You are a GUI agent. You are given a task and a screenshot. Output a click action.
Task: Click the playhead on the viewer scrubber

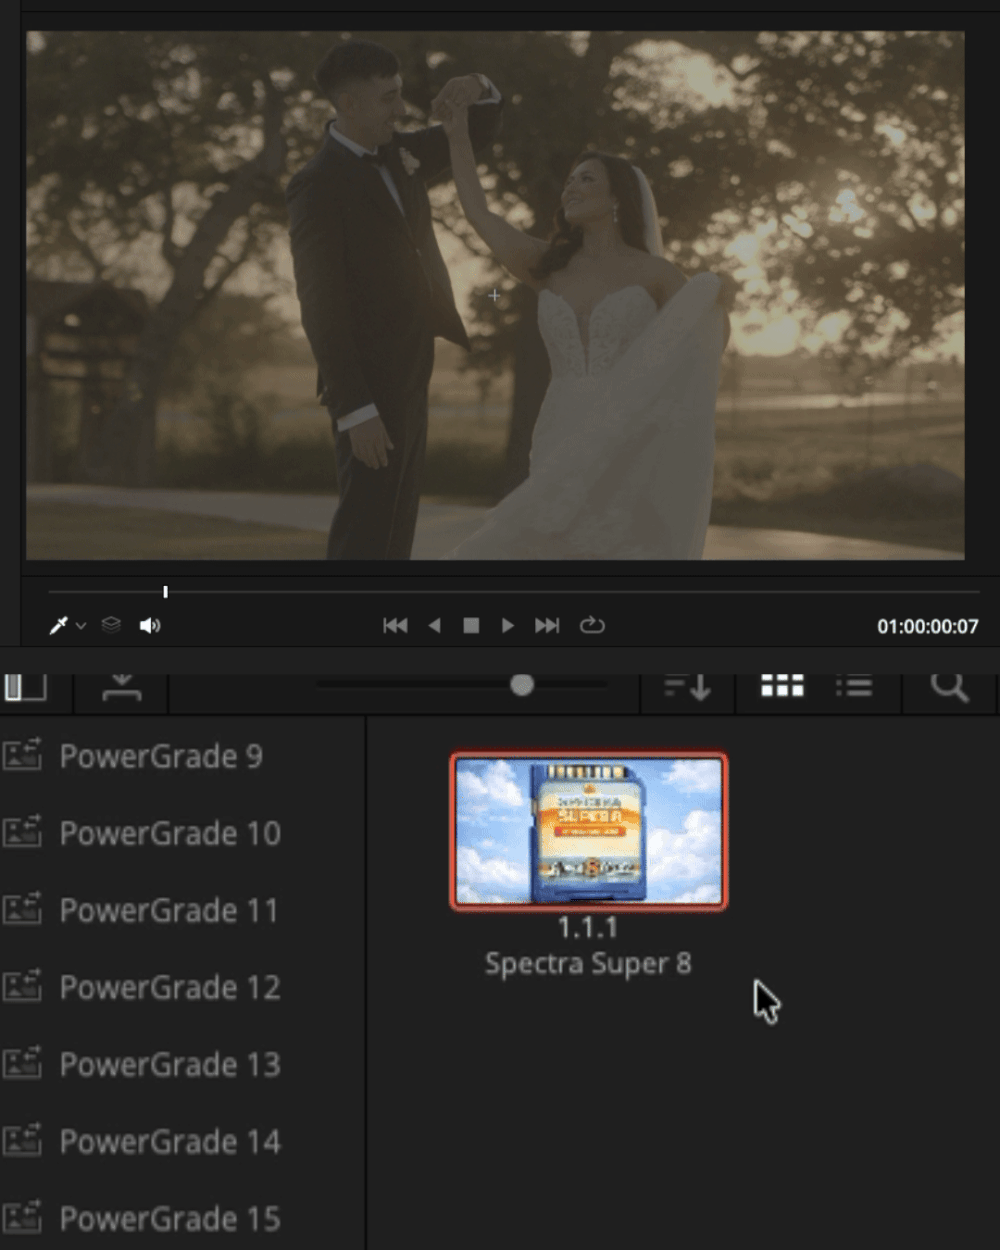click(x=166, y=591)
